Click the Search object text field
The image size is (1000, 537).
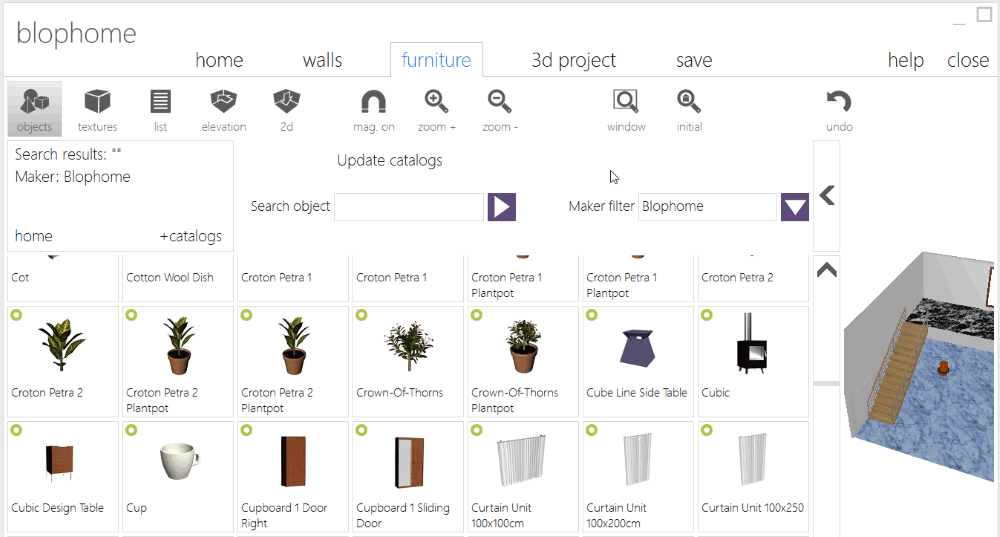click(409, 207)
